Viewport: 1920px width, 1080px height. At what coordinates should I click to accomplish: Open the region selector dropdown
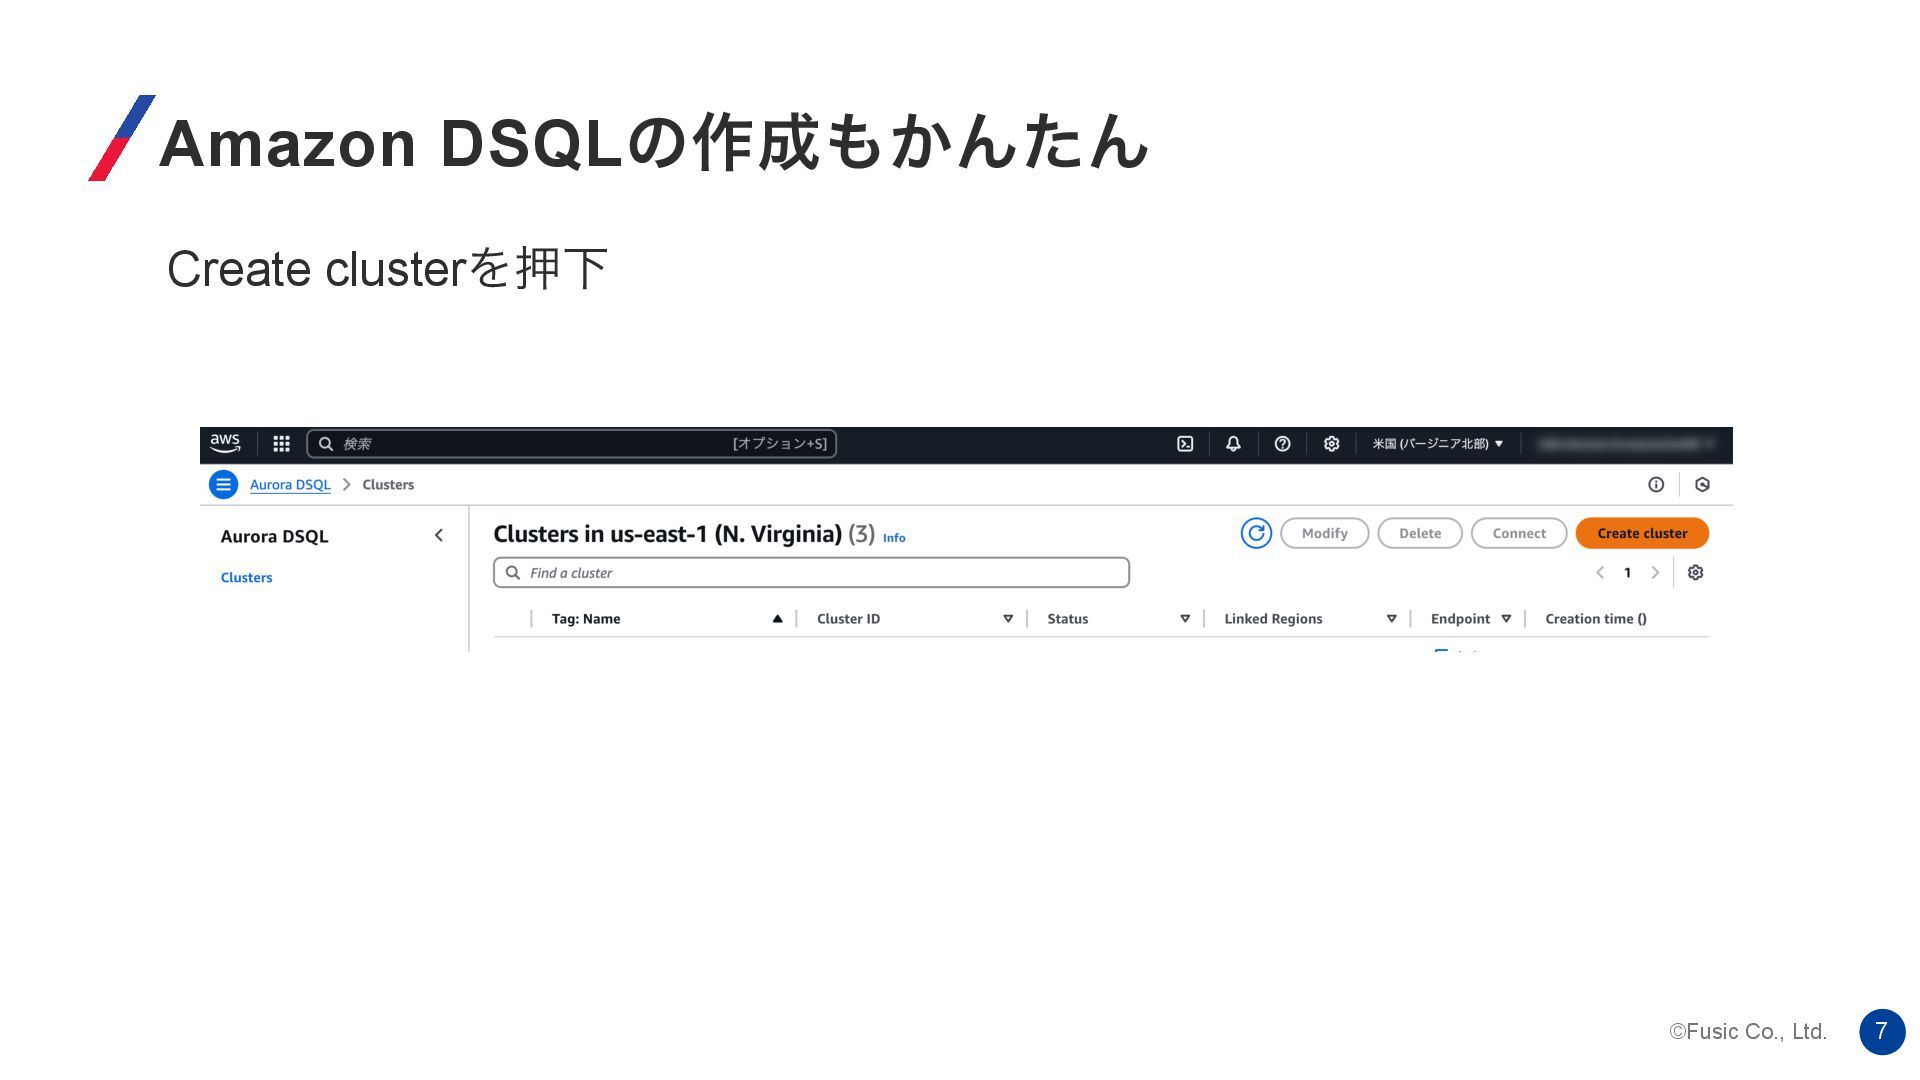1437,444
